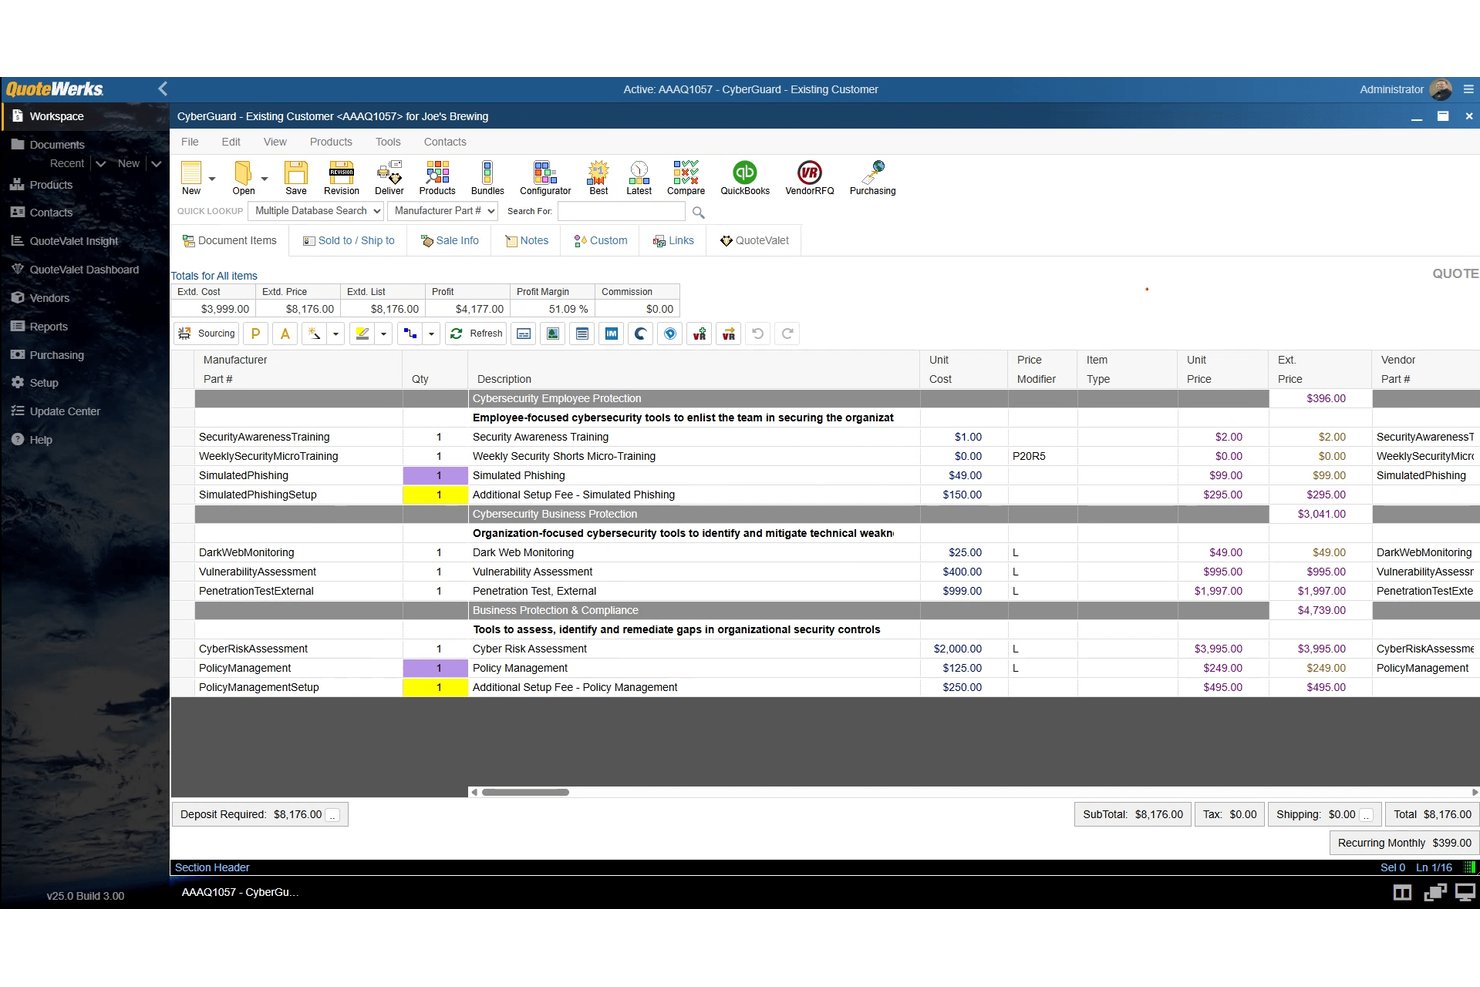Expand the Open button dropdown arrow

[x=264, y=179]
